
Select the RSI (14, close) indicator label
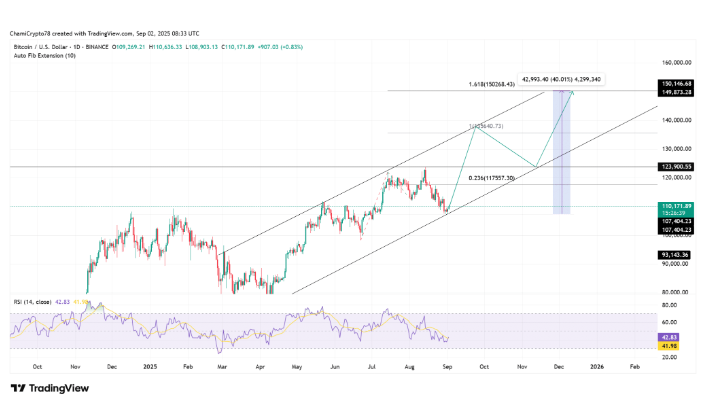point(31,300)
